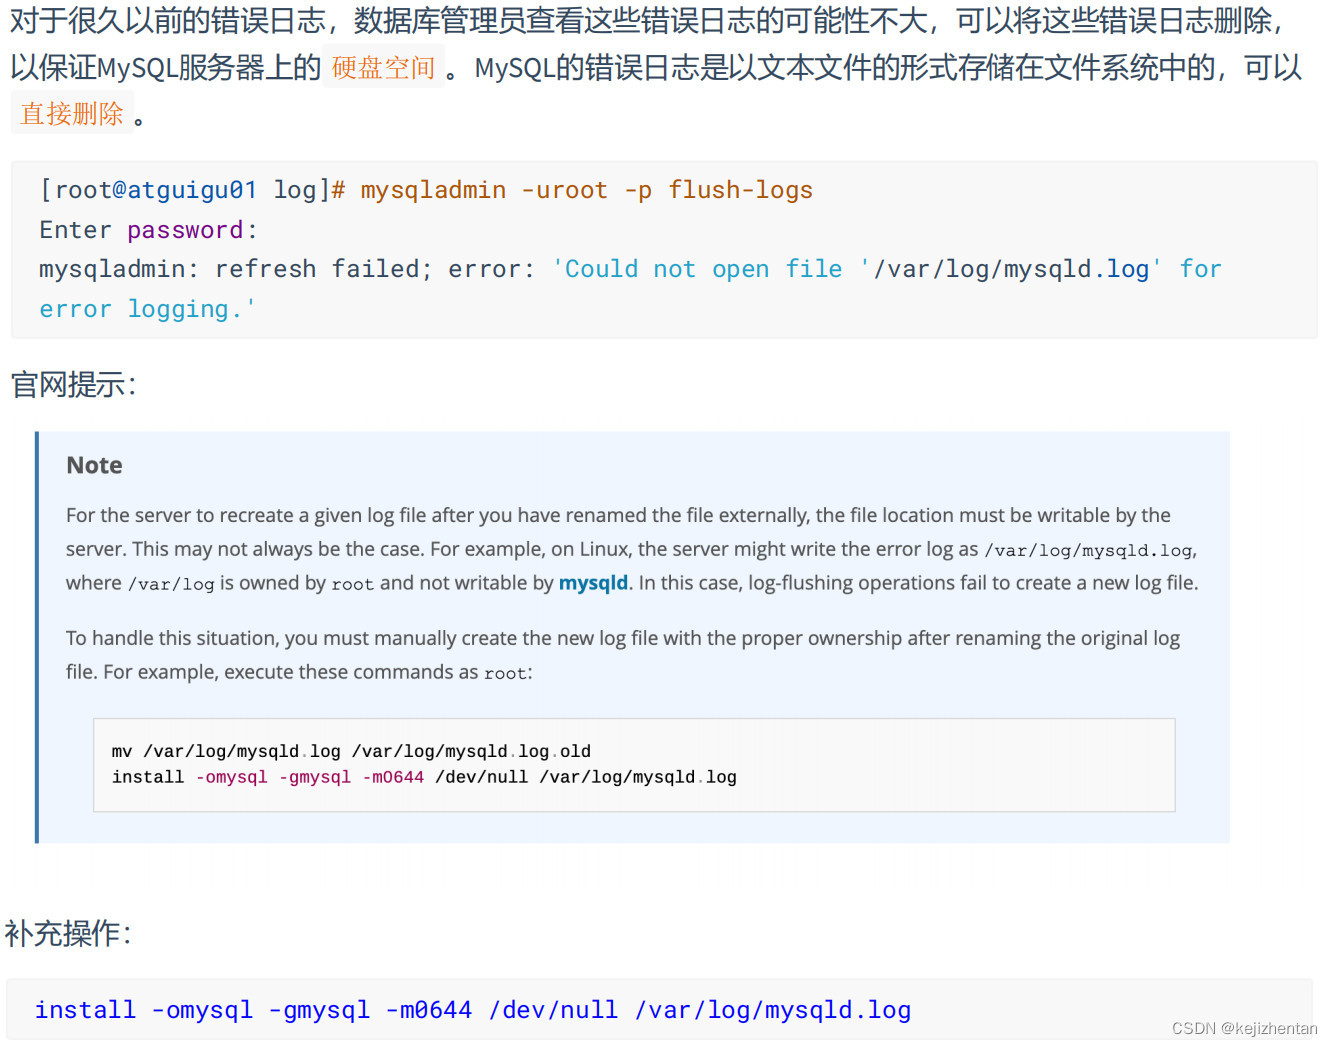
Task: Click the install command inside the Note box
Action: point(424,777)
